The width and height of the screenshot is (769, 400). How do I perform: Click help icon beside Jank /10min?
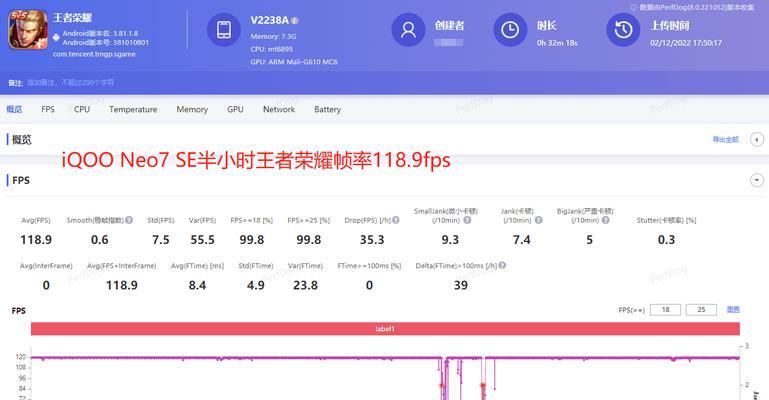click(538, 220)
